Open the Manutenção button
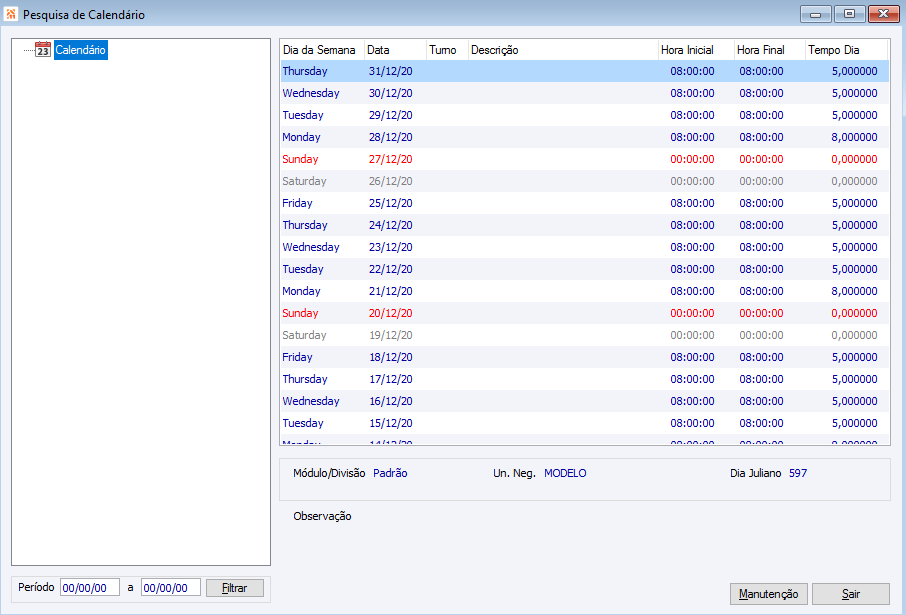 (768, 594)
